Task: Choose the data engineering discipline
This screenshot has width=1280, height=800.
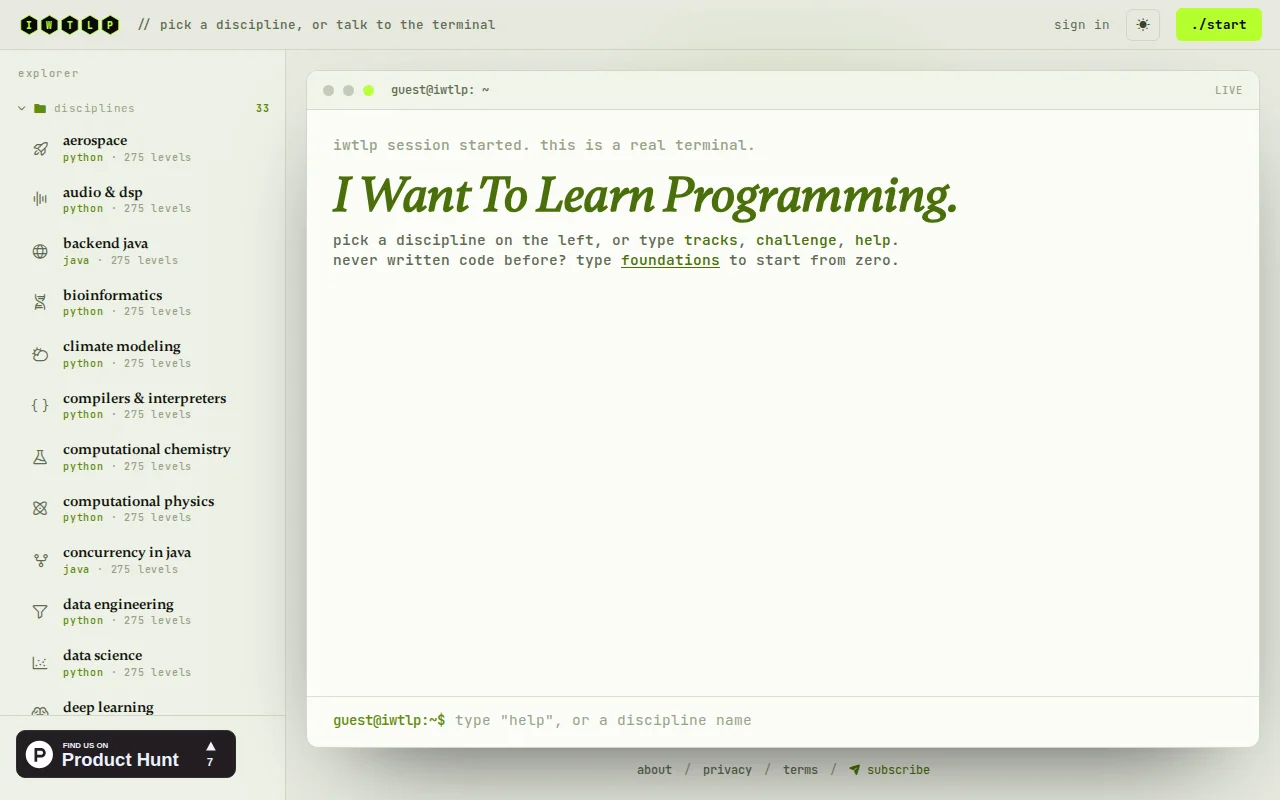Action: point(142,611)
